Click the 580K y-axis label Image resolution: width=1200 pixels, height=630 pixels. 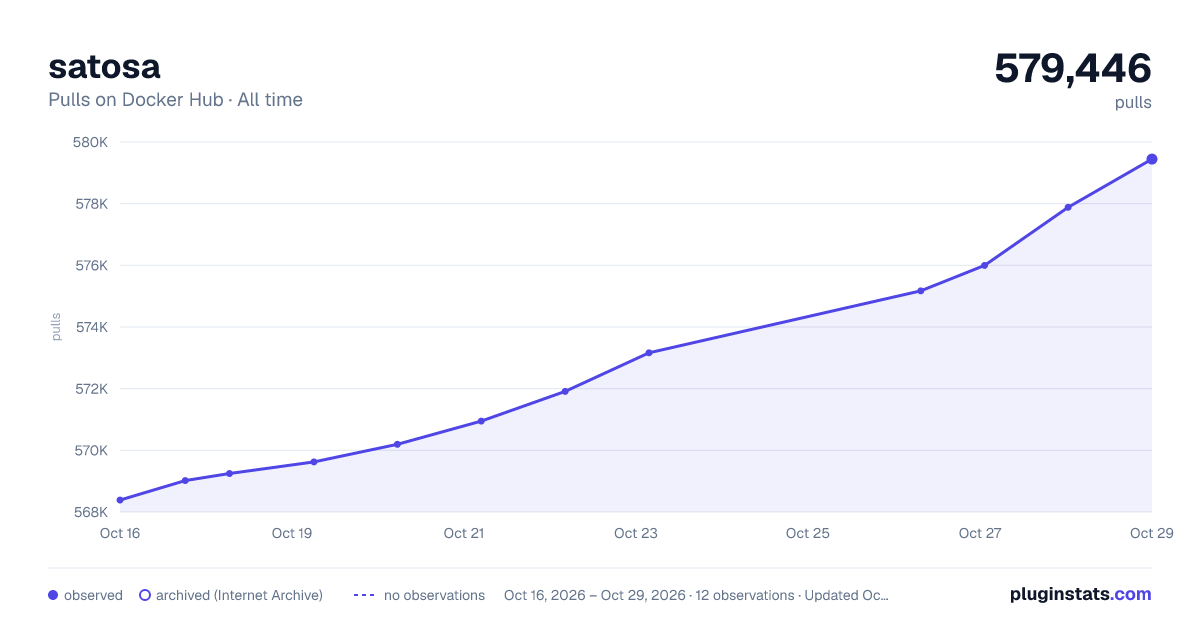(91, 142)
